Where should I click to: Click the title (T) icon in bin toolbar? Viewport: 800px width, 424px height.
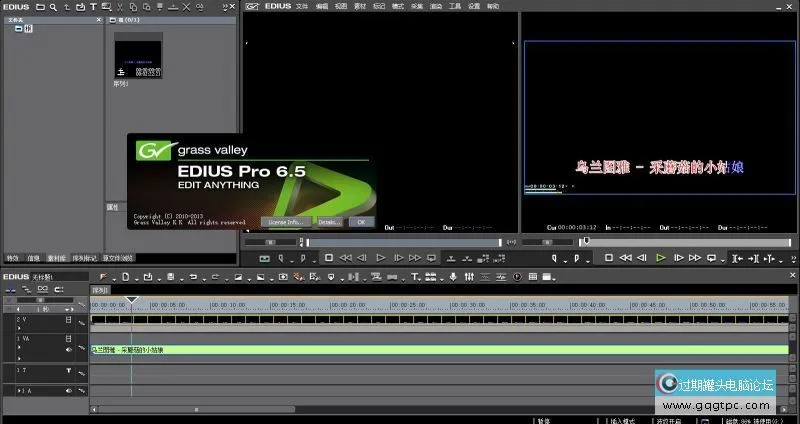click(93, 6)
